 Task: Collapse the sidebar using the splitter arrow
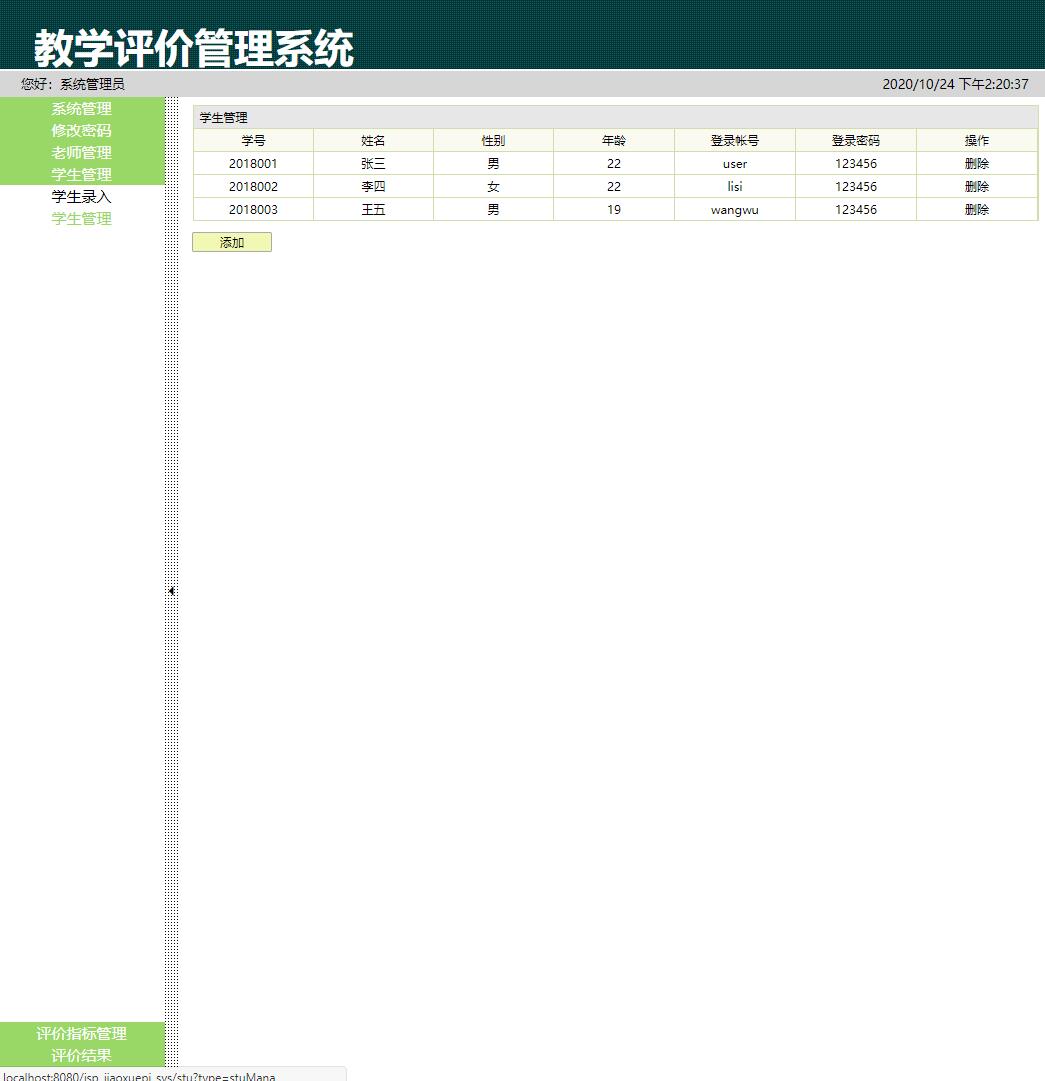coord(171,590)
